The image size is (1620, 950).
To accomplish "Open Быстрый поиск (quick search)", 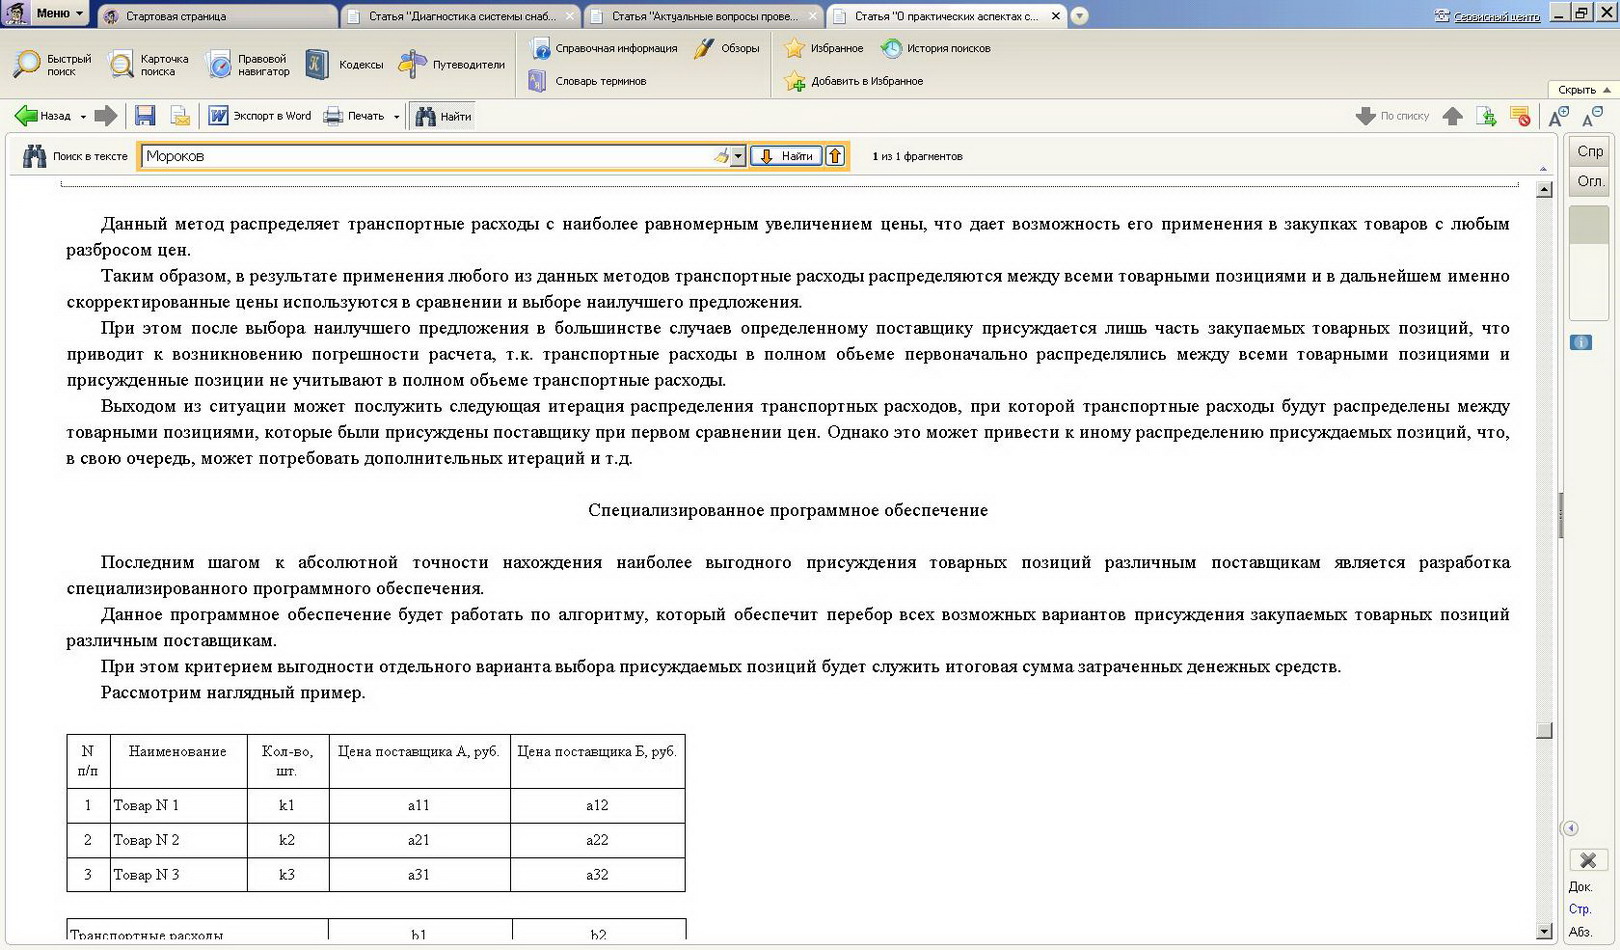I will point(53,65).
